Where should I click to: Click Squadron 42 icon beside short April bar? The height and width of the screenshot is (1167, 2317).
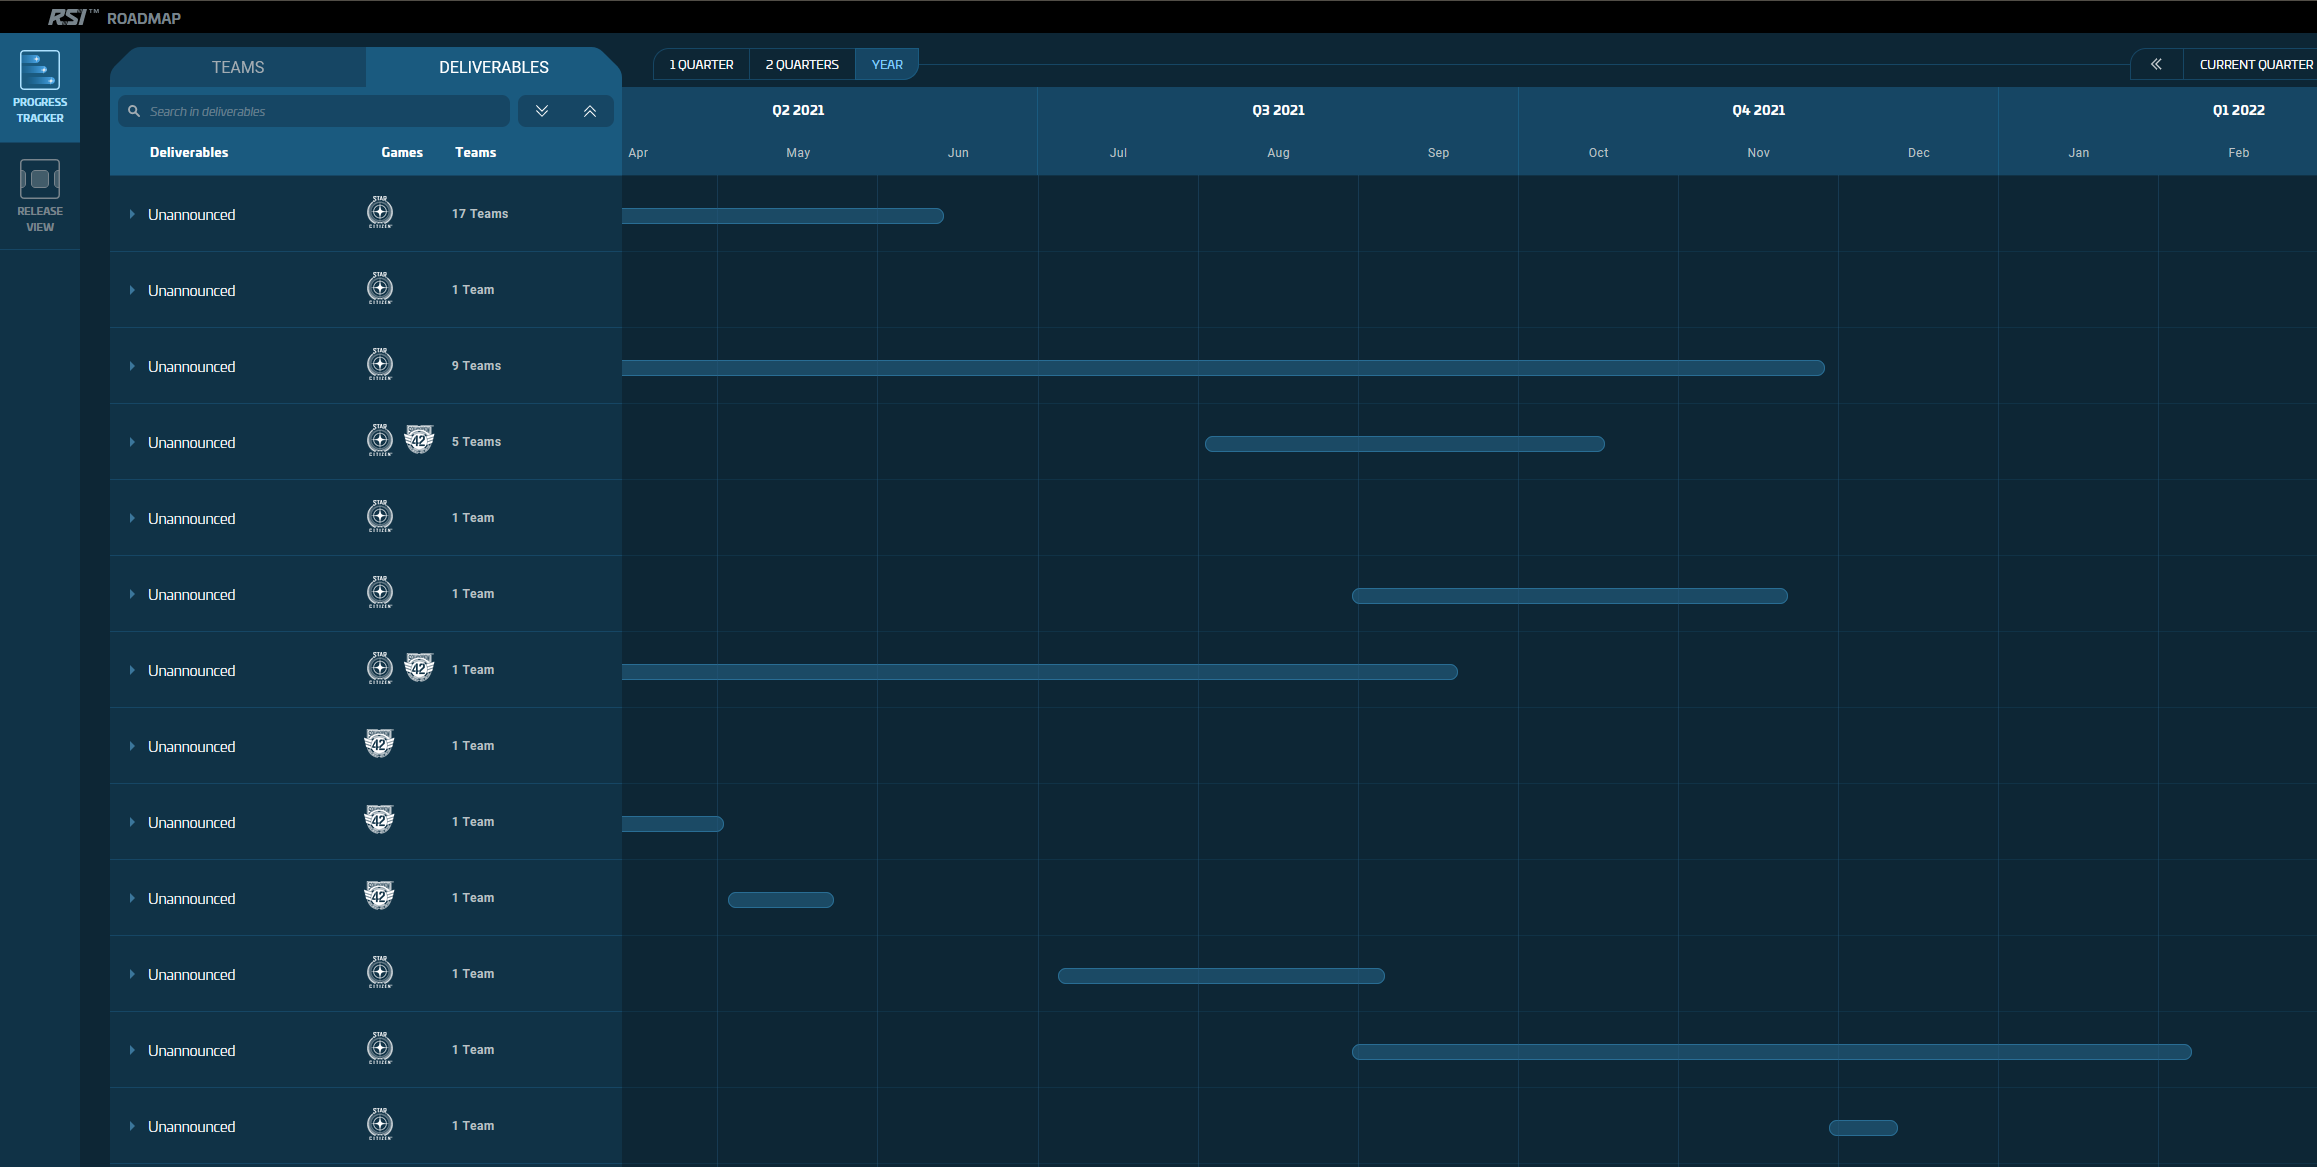tap(379, 821)
